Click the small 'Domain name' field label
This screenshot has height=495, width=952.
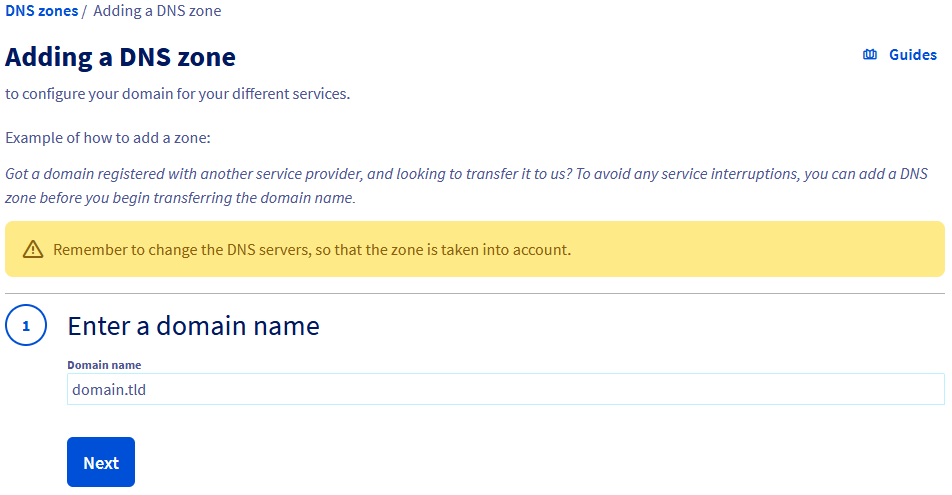click(104, 365)
